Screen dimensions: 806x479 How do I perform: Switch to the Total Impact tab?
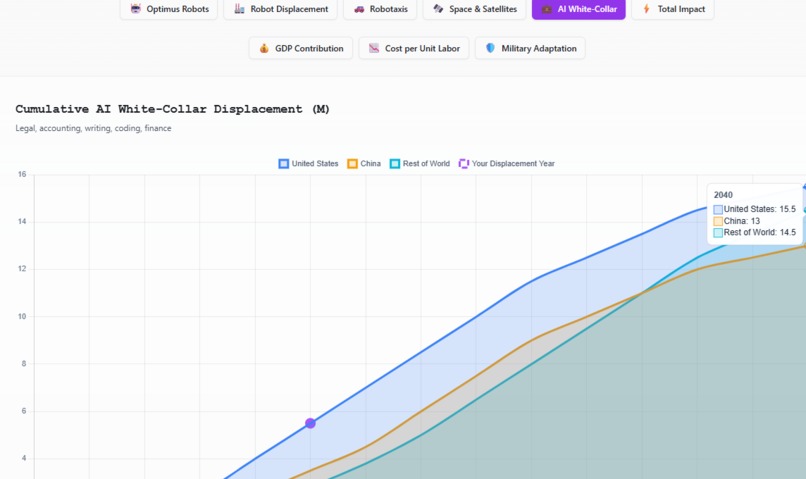click(673, 9)
